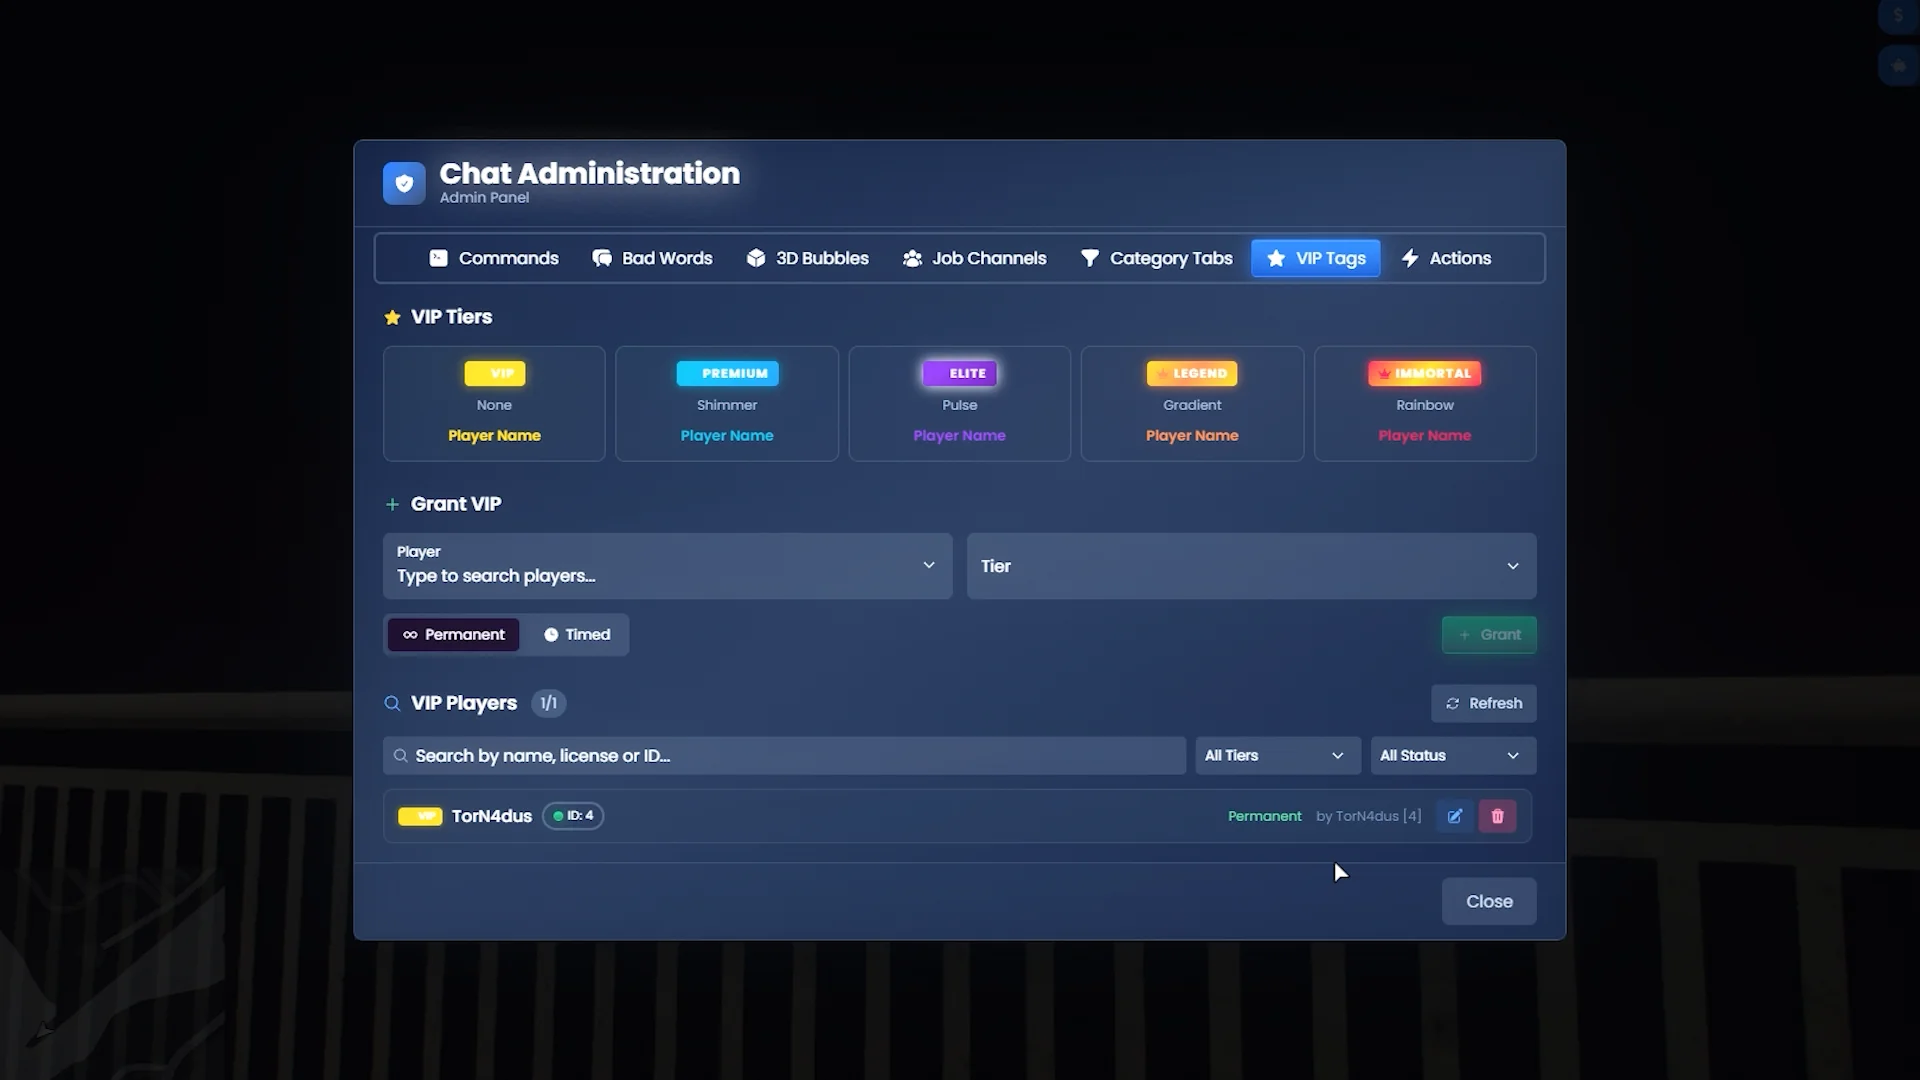Click the star icon next to VIP Tiers
1920x1080 pixels.
click(x=392, y=317)
